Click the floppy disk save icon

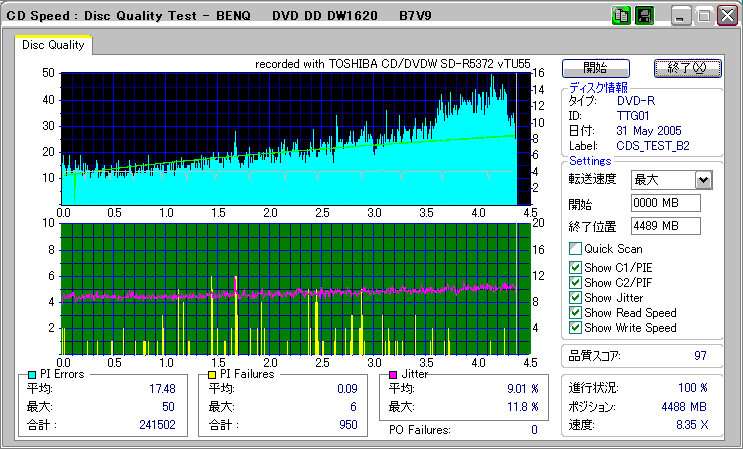pyautogui.click(x=644, y=16)
